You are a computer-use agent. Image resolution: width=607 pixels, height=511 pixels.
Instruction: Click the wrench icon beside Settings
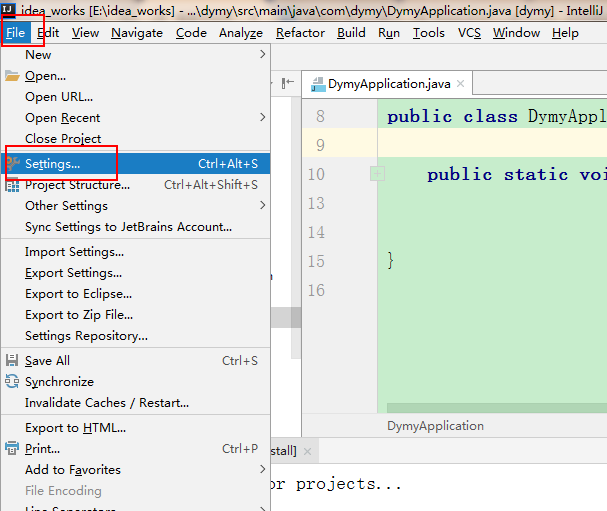pos(12,163)
